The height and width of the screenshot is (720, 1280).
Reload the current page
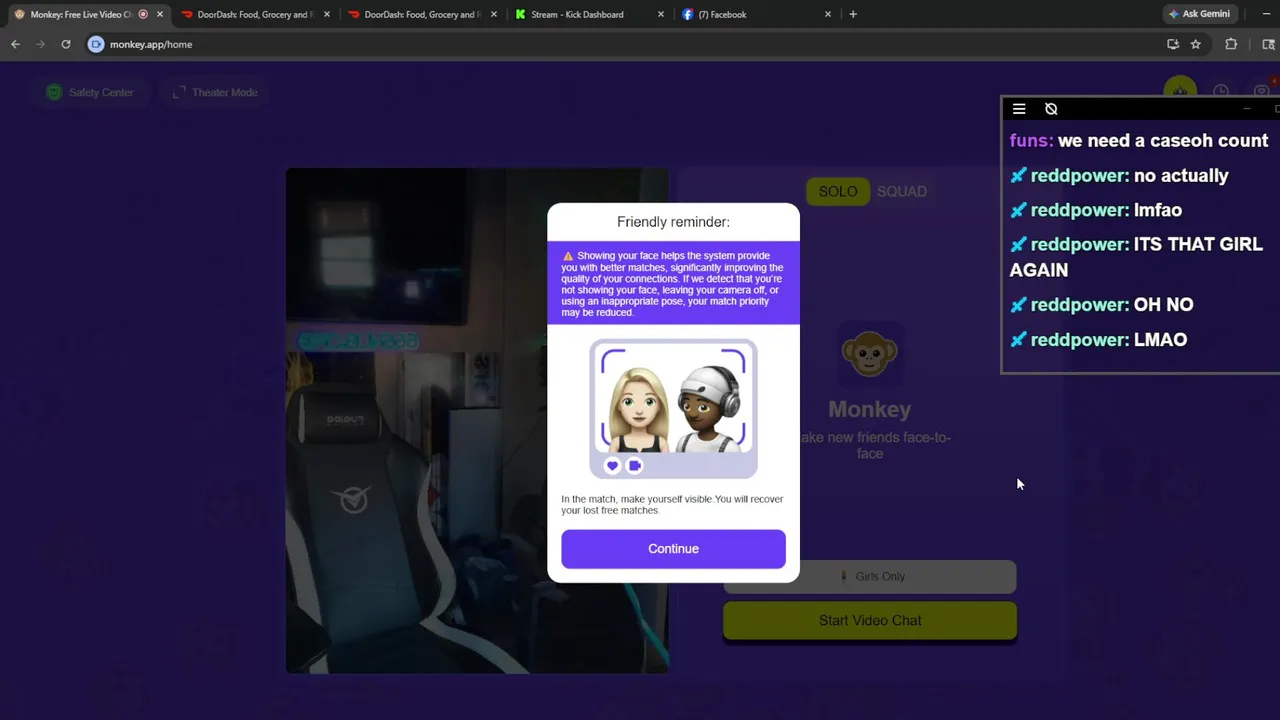tap(66, 44)
